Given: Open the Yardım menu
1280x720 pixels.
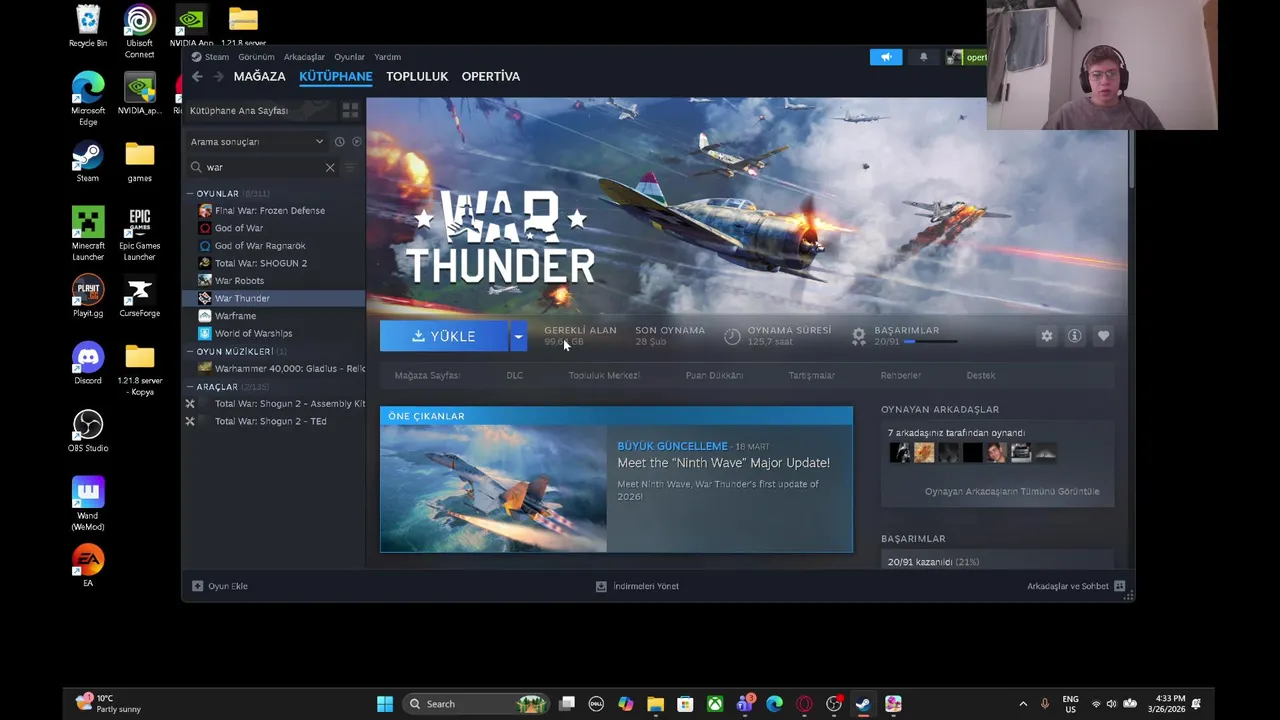Looking at the screenshot, I should point(387,57).
